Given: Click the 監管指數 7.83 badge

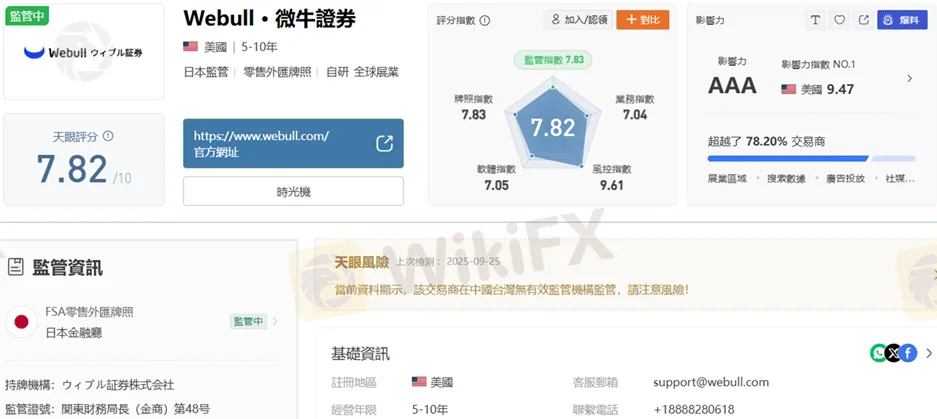Looking at the screenshot, I should click(553, 60).
